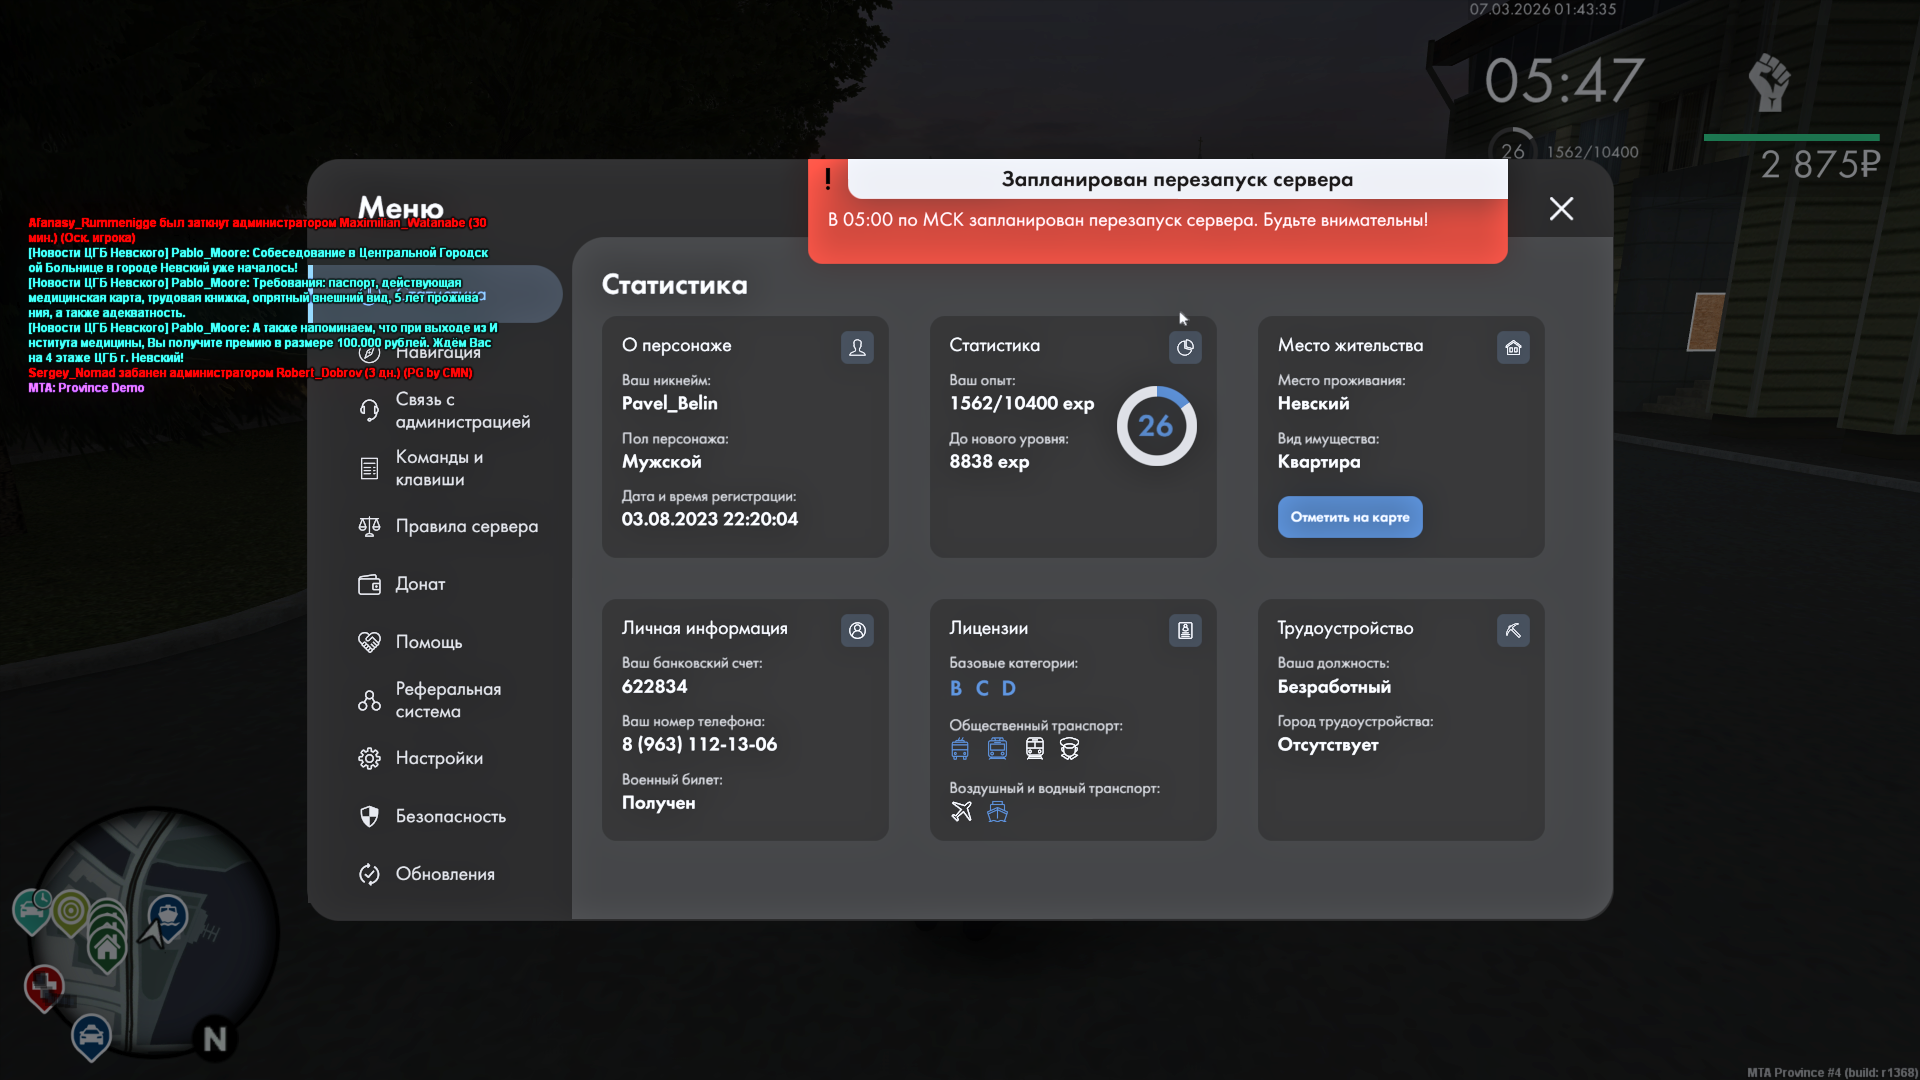This screenshot has height=1080, width=1920.
Task: Click the profile icon in О персонаже card
Action: [x=857, y=347]
